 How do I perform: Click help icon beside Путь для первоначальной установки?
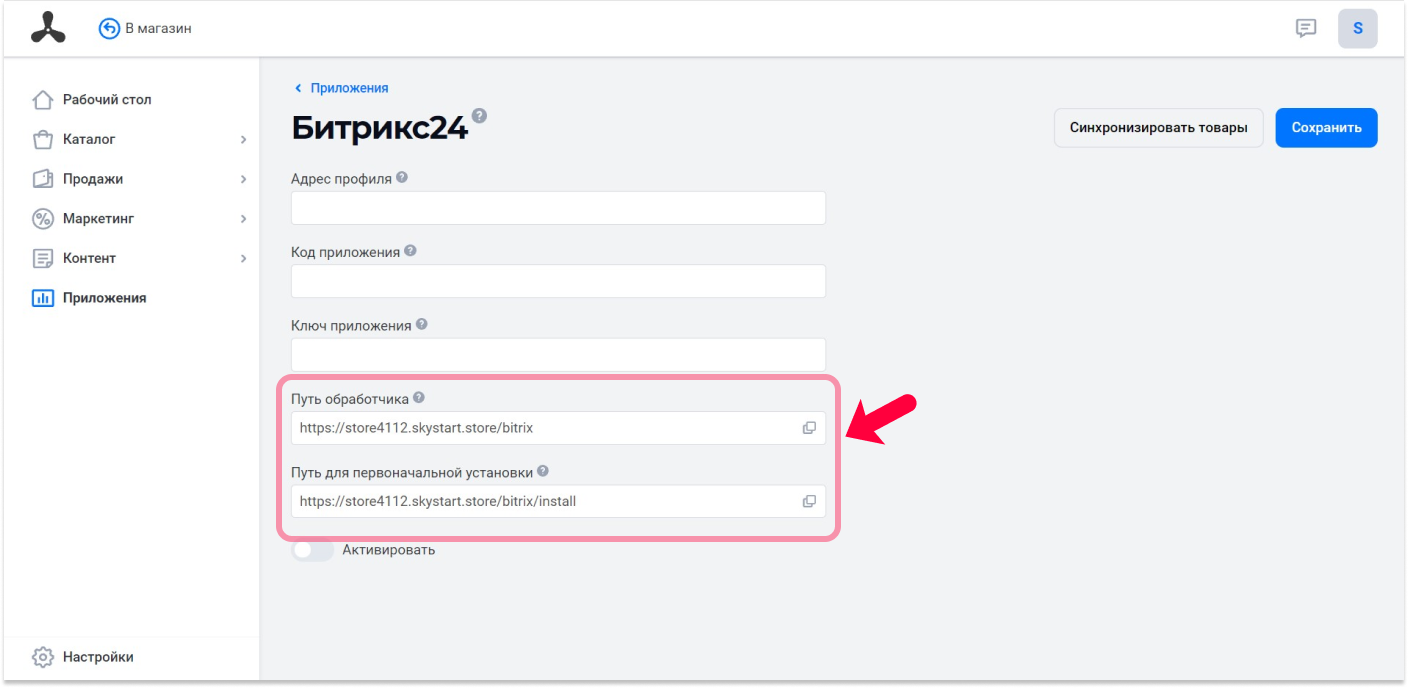(x=543, y=471)
